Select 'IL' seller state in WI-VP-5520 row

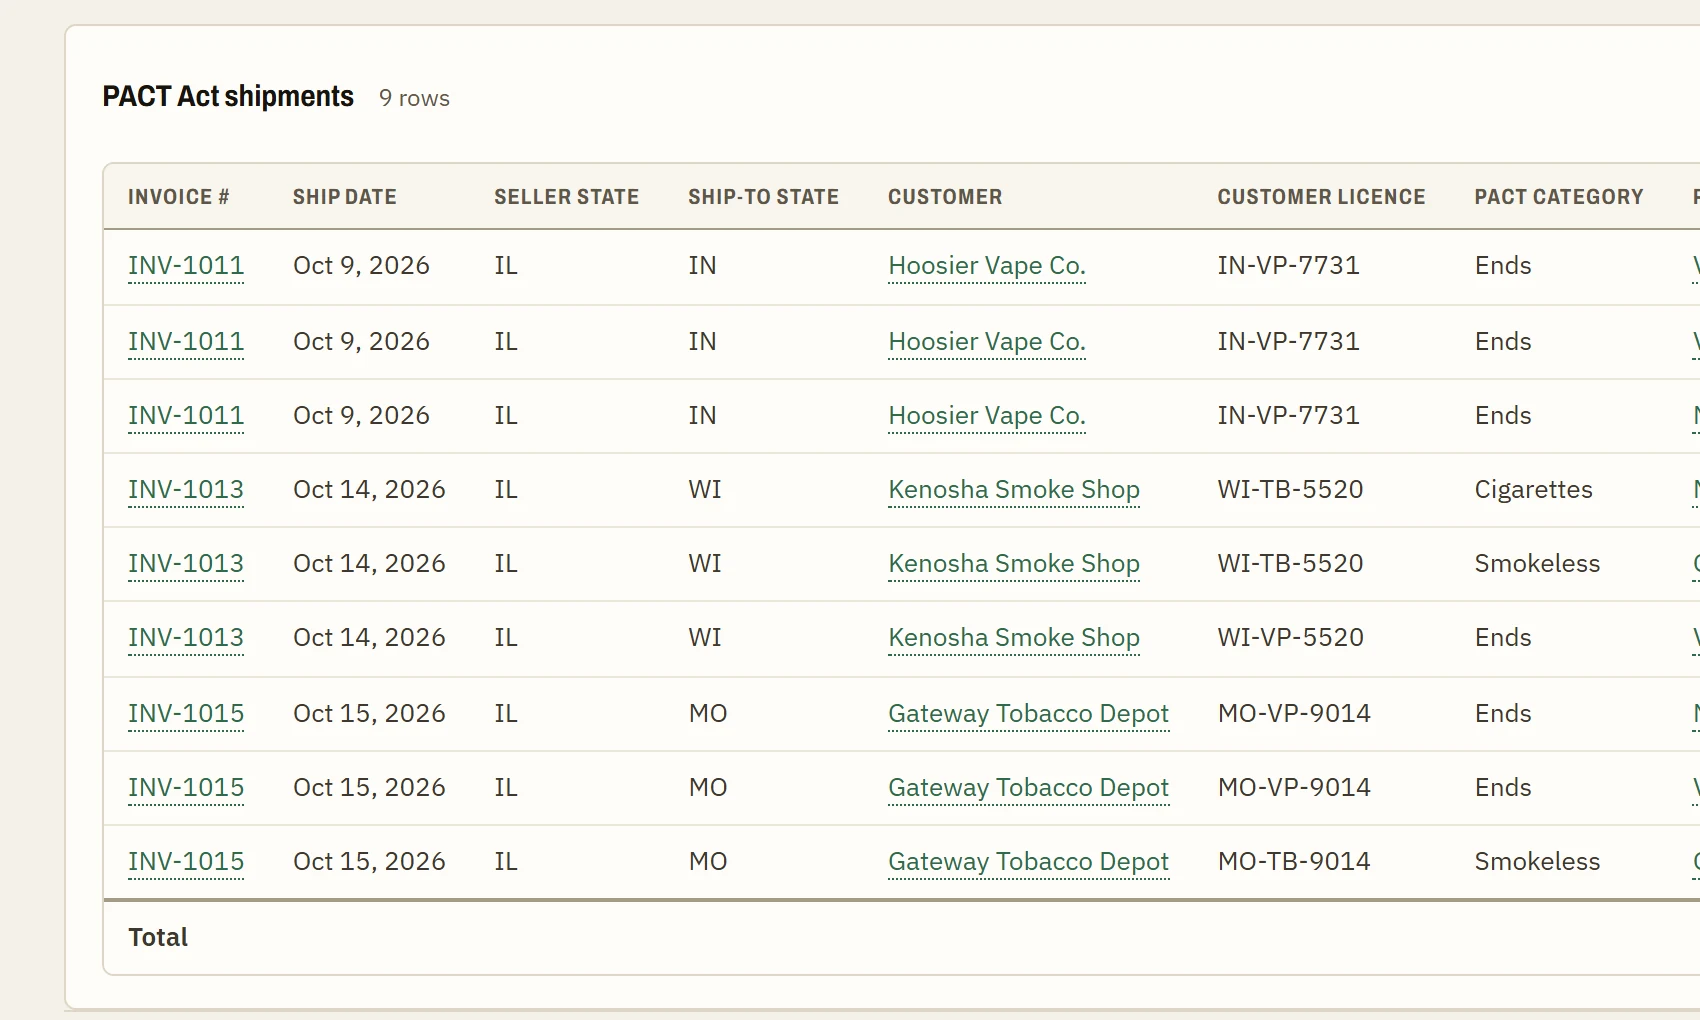click(506, 638)
